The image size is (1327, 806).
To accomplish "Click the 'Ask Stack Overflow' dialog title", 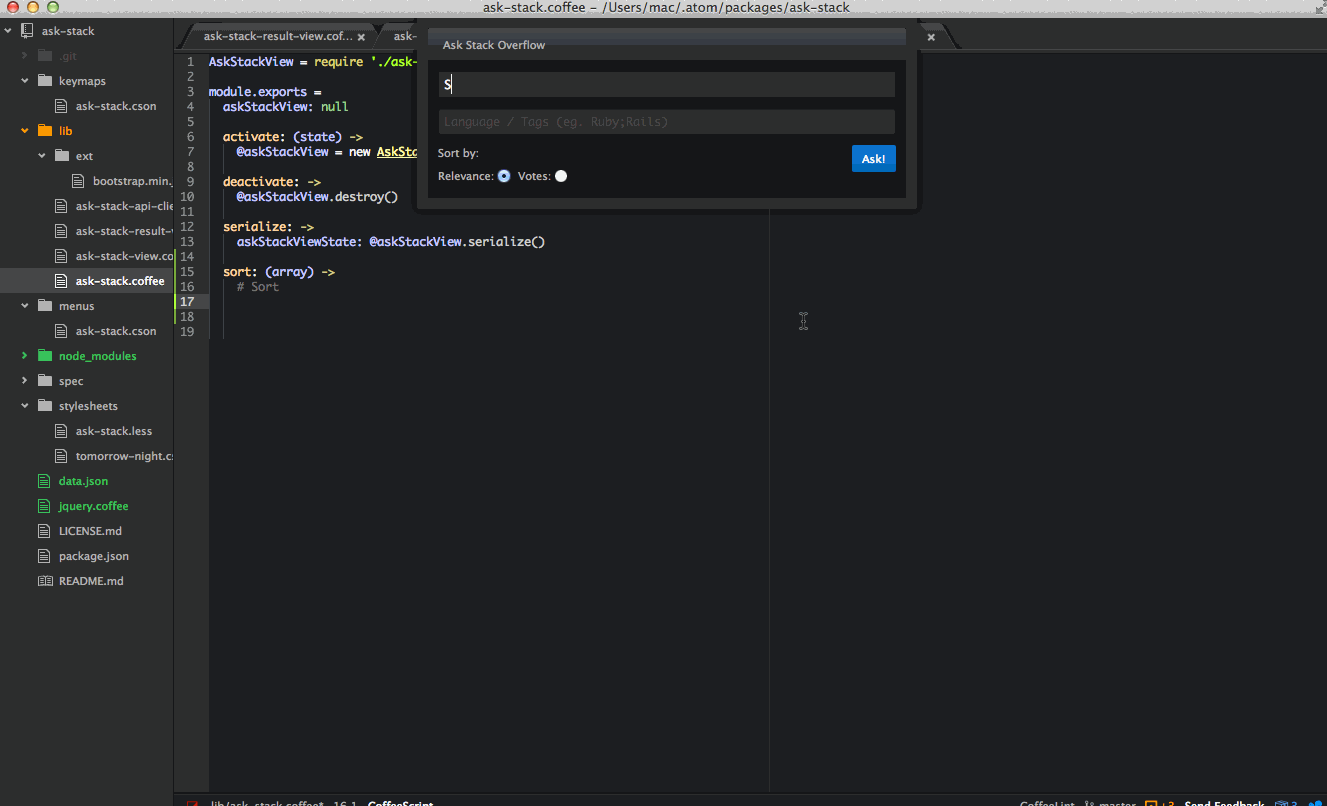I will pyautogui.click(x=494, y=45).
